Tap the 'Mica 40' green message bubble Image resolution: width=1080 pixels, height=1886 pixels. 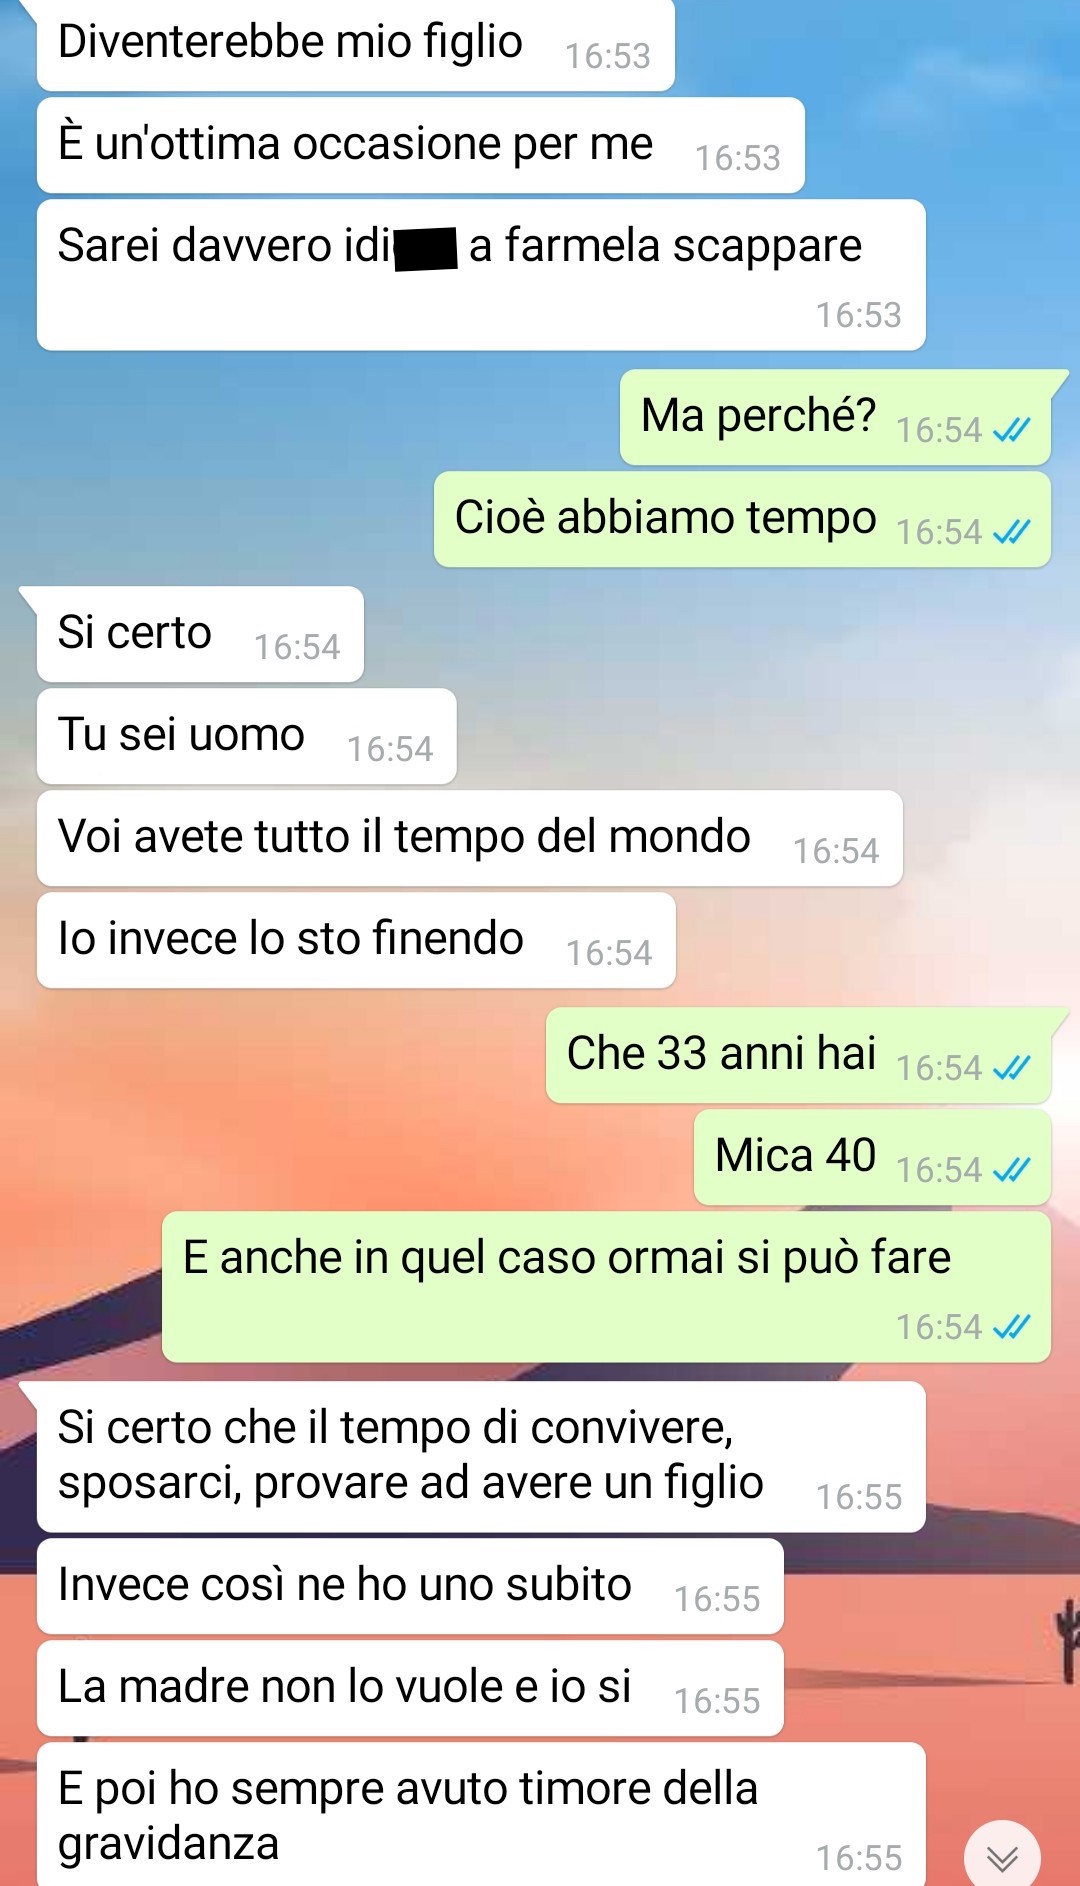click(872, 1157)
